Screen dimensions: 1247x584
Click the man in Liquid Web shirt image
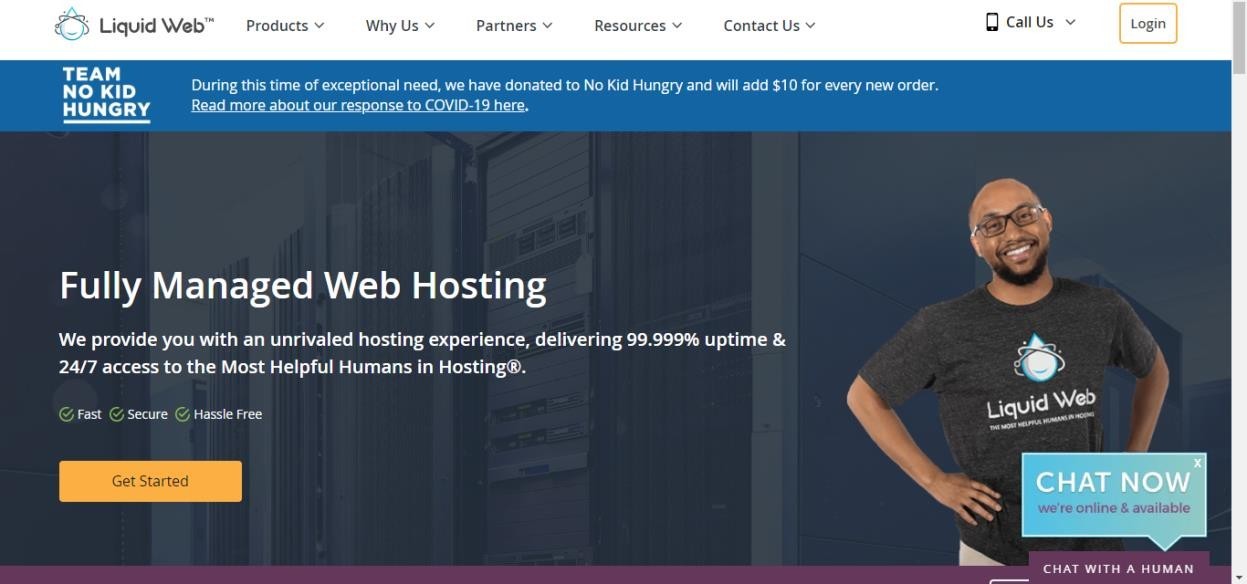coord(1008,370)
